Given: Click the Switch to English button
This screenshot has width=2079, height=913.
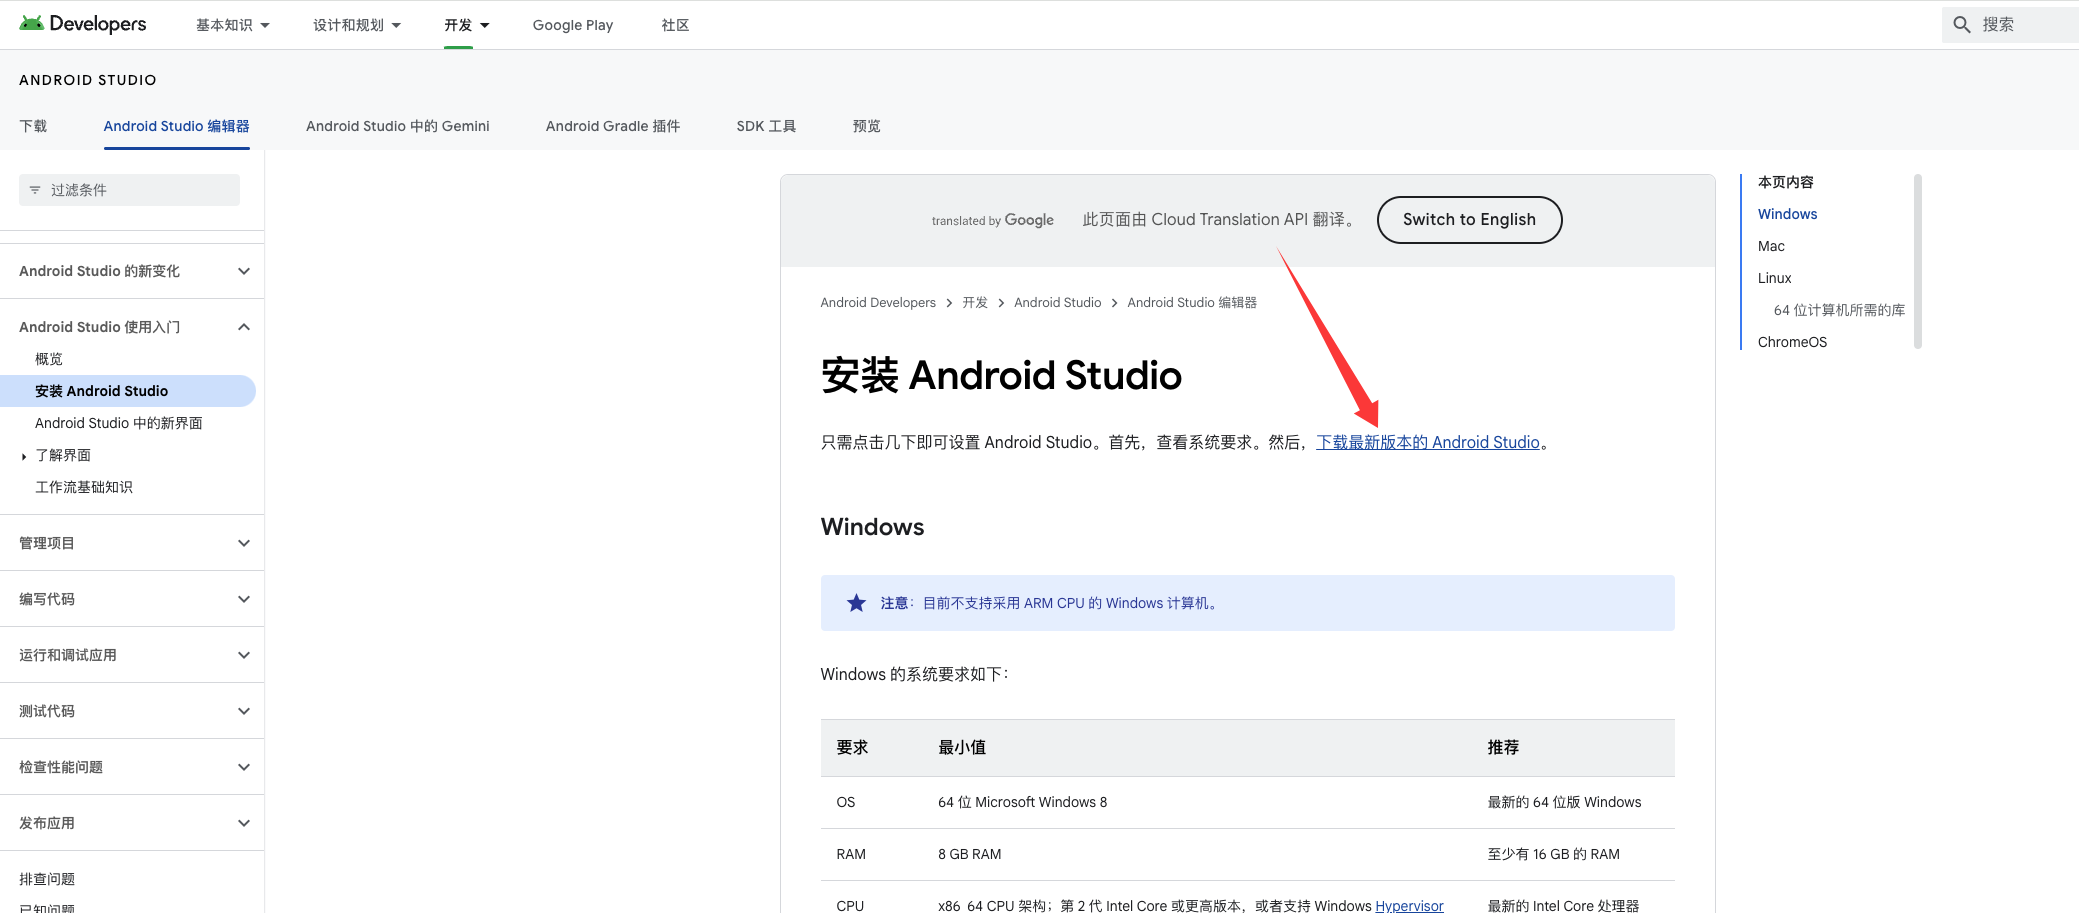Looking at the screenshot, I should point(1468,220).
